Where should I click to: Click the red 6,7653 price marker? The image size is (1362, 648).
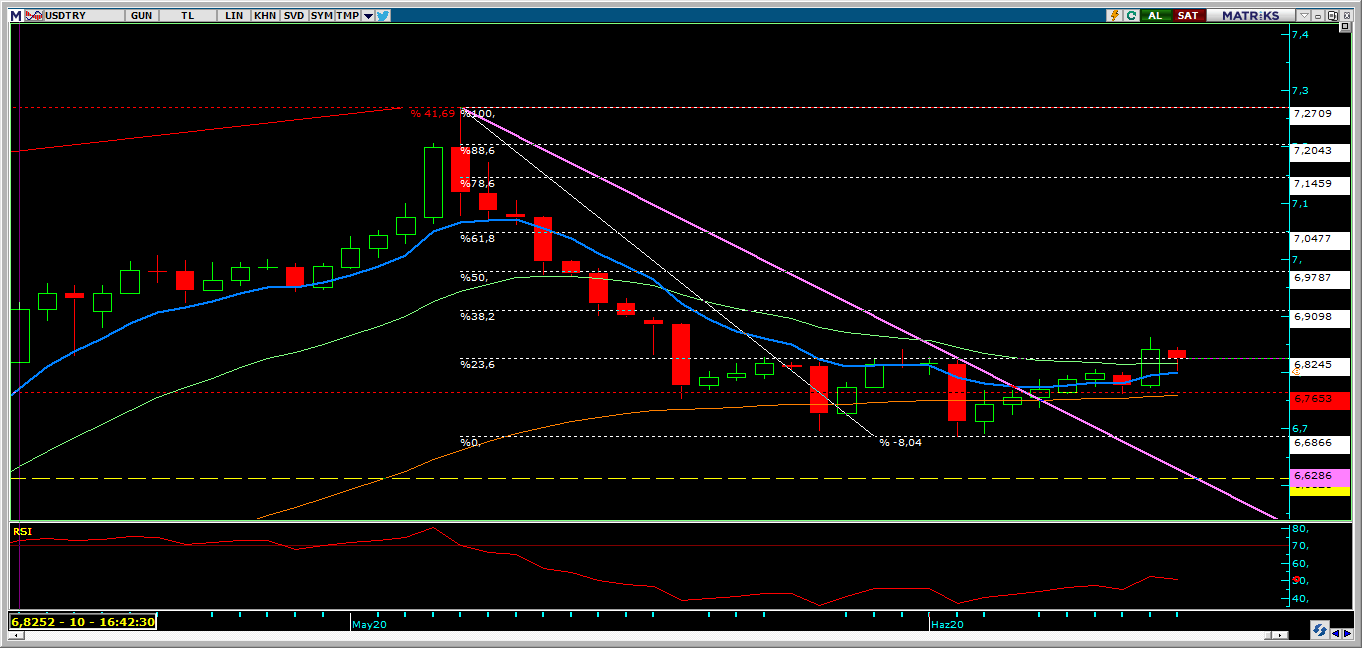point(1320,399)
